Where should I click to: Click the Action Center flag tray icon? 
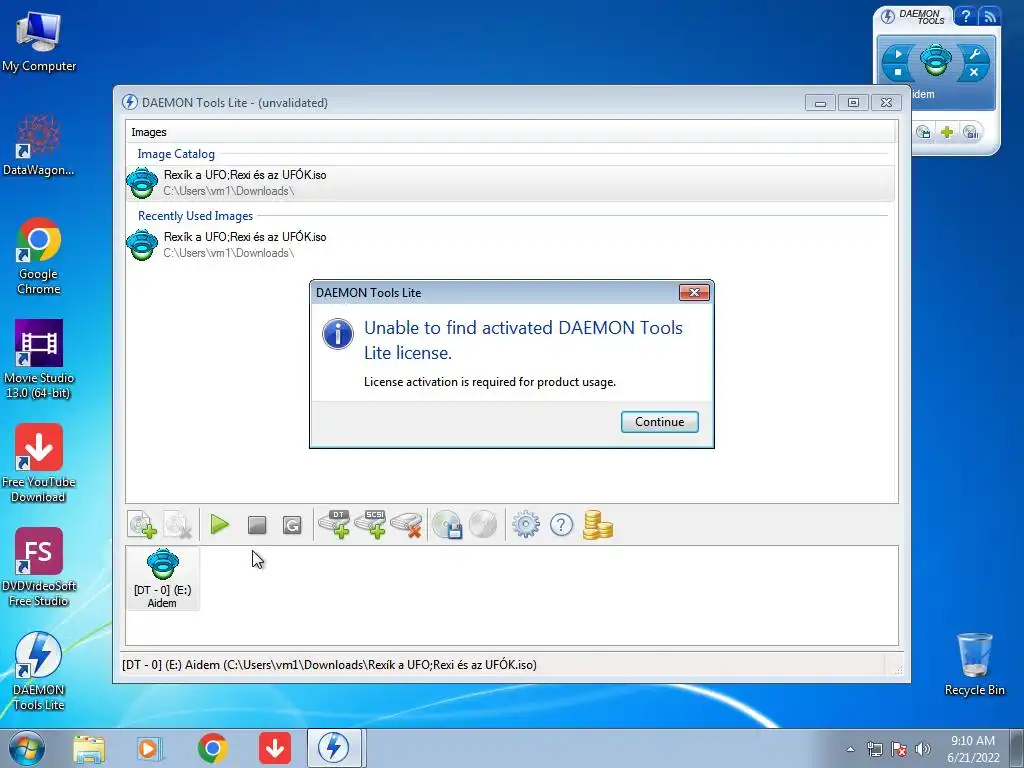tap(899, 749)
